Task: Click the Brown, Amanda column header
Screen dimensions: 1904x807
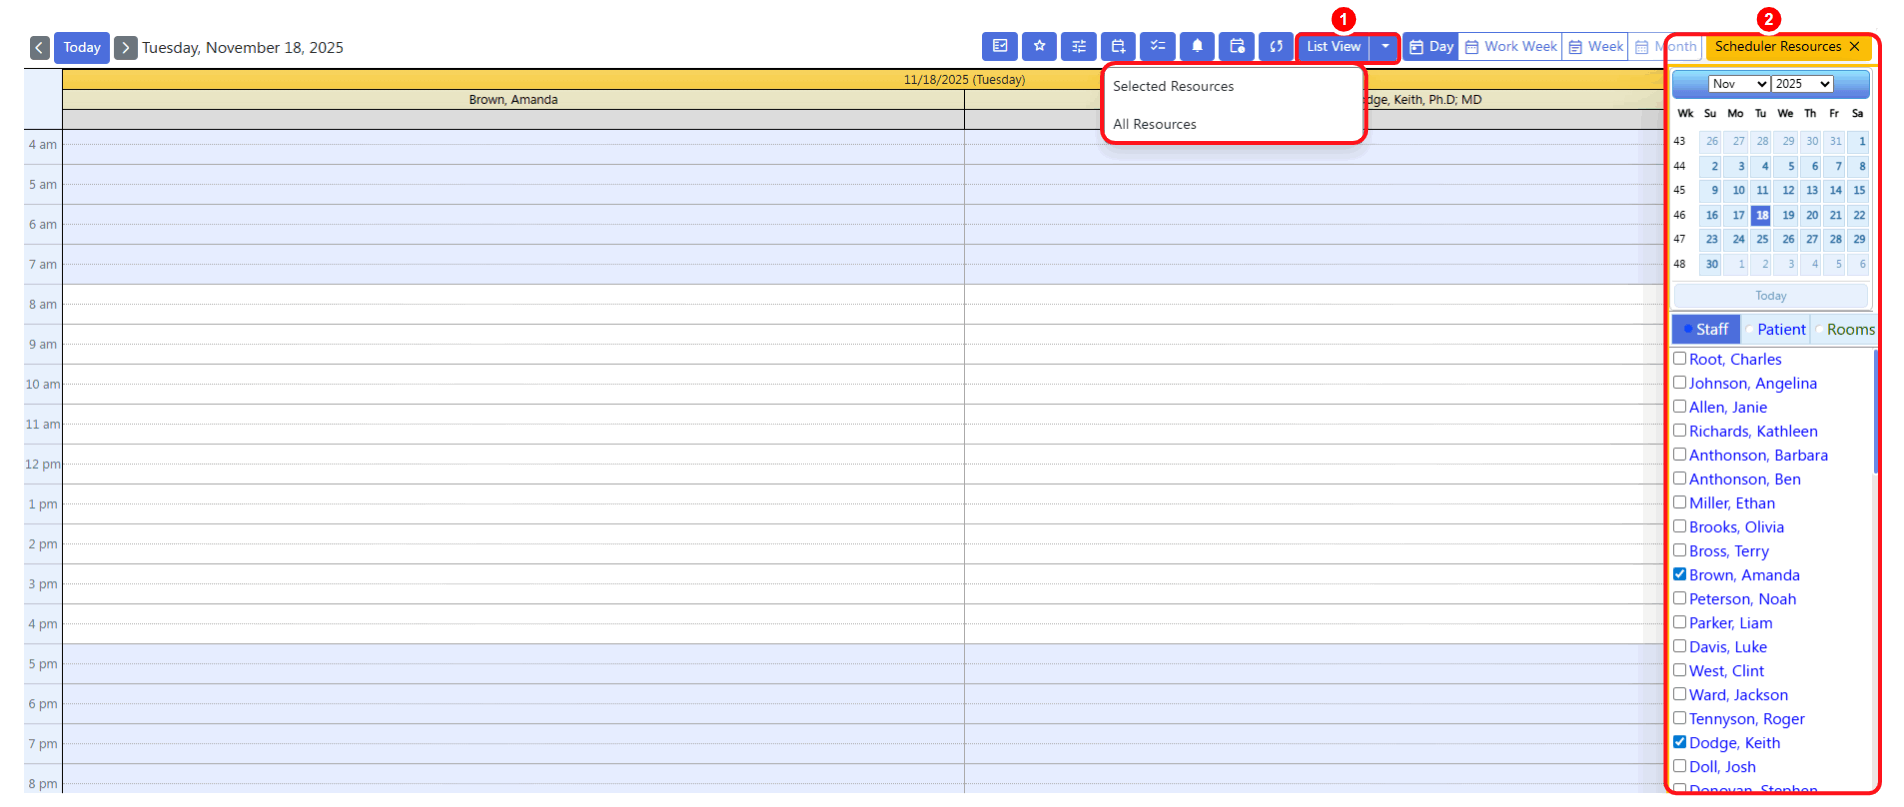Action: [x=513, y=100]
